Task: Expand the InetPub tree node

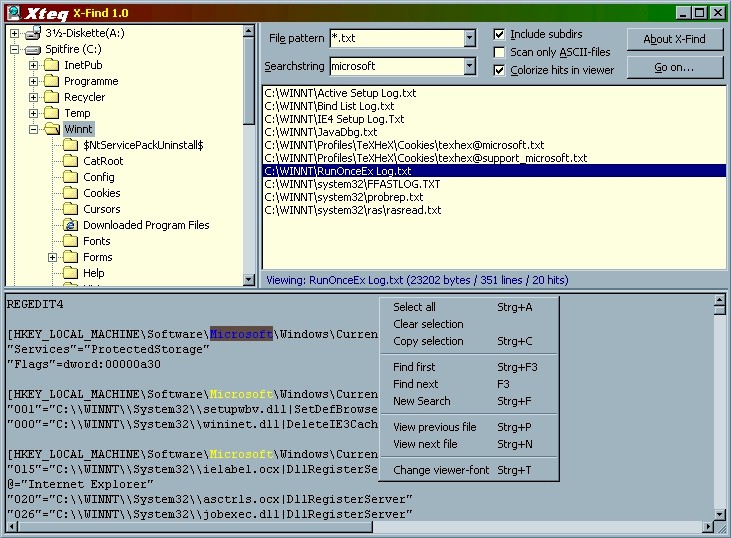Action: click(x=33, y=66)
